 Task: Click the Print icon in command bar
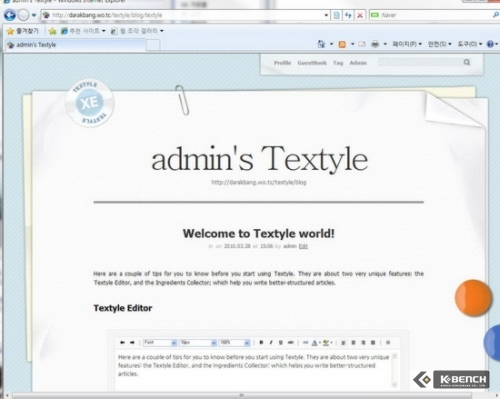pos(375,44)
